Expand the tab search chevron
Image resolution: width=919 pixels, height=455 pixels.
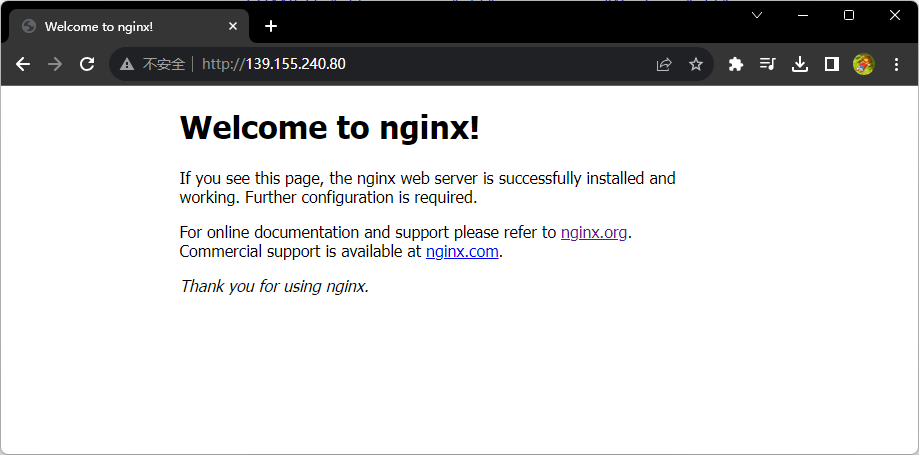tap(757, 15)
